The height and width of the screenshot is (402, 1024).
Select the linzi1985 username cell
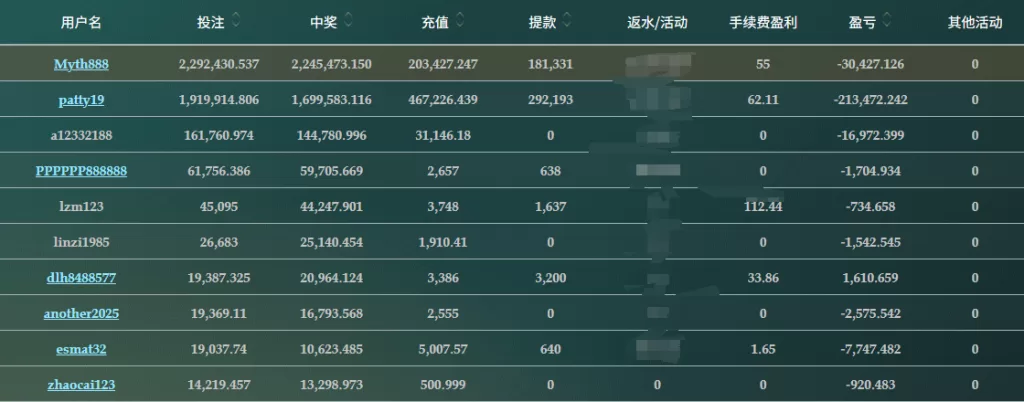(x=81, y=242)
